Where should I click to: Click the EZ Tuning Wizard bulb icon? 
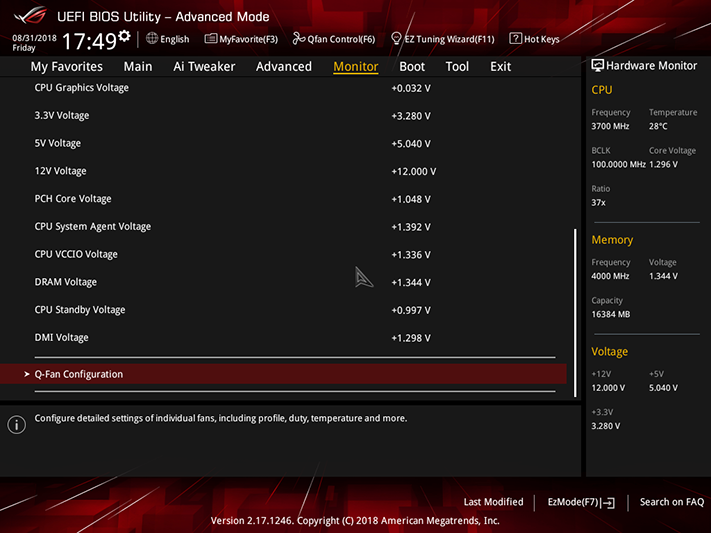[x=396, y=39]
